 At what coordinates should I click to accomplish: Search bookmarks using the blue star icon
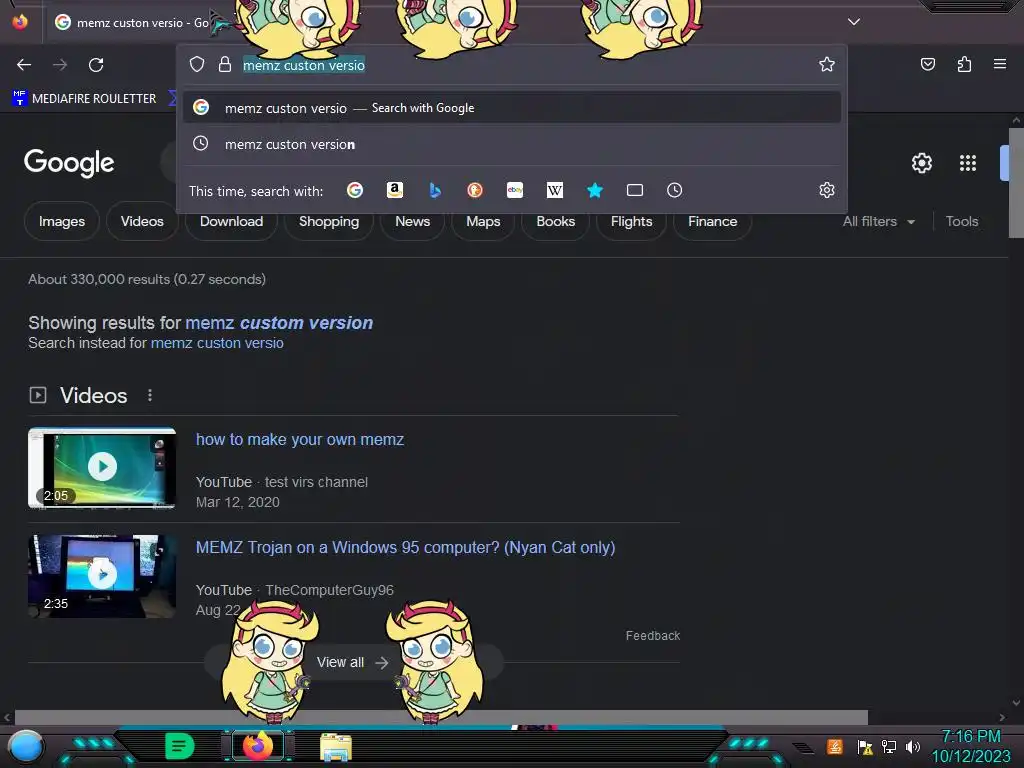pos(594,190)
